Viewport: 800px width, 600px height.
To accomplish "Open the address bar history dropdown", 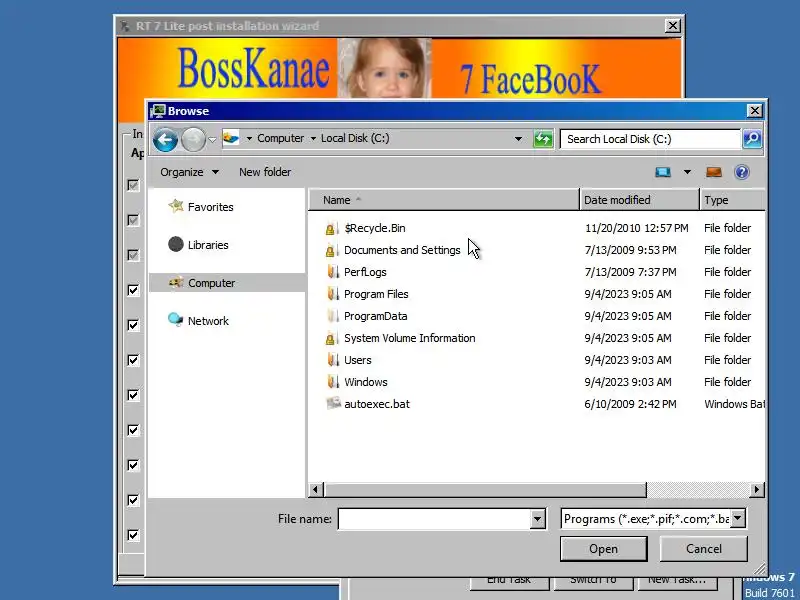I will [x=518, y=139].
